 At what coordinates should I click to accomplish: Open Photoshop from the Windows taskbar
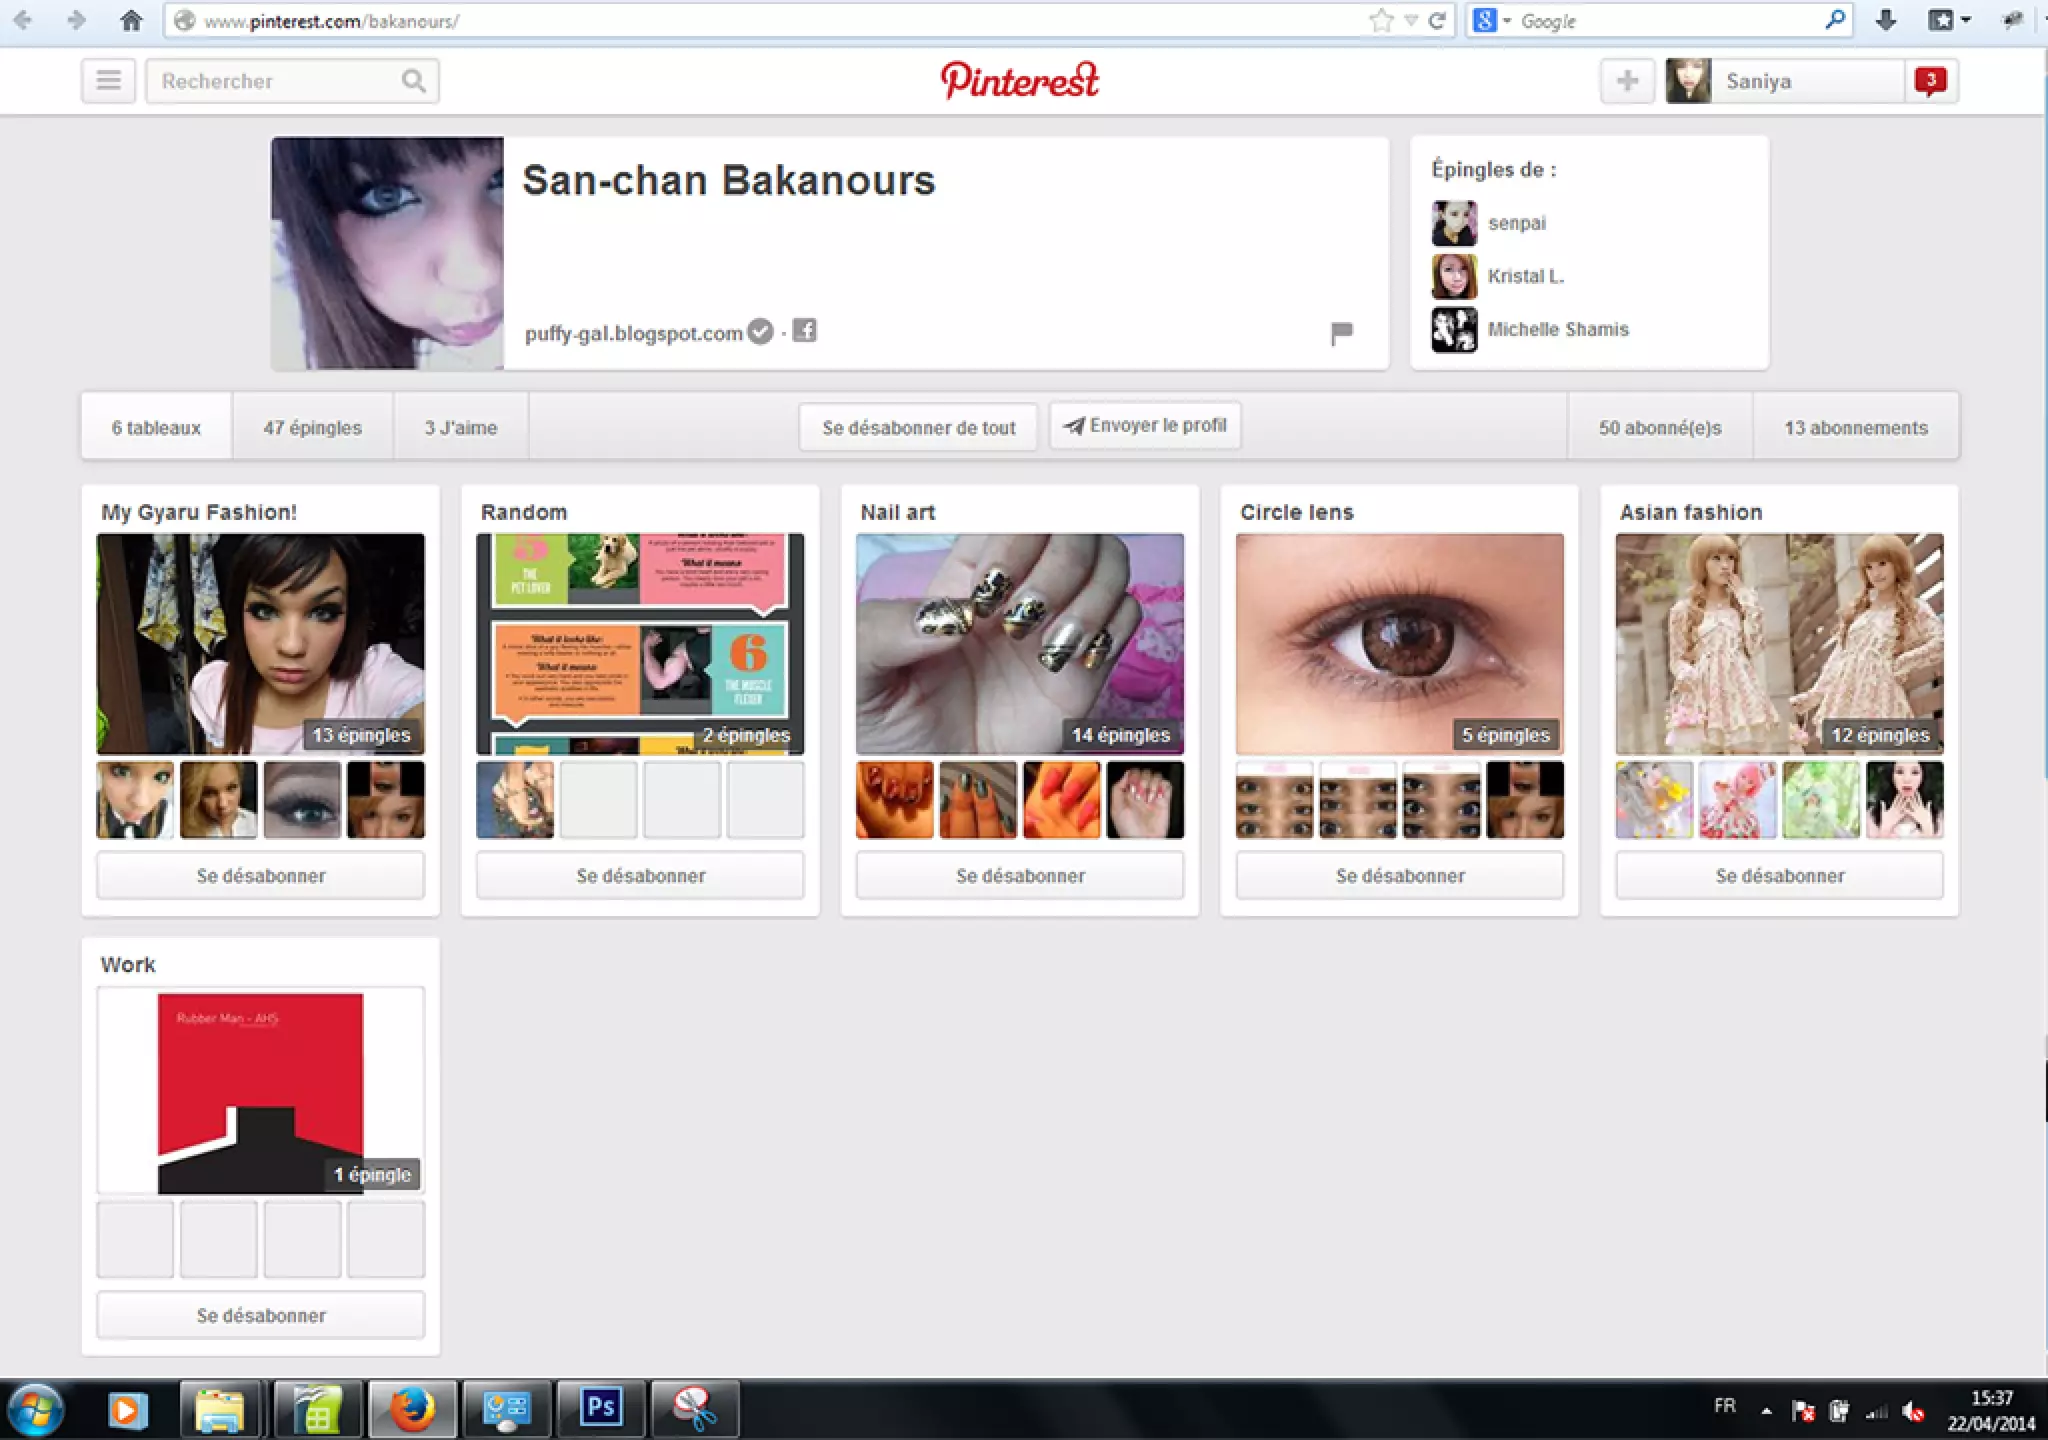coord(602,1408)
